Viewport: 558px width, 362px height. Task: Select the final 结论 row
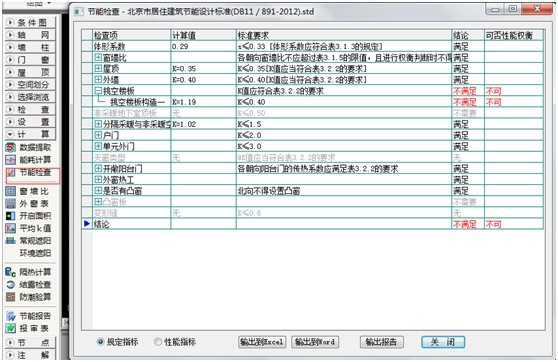click(312, 224)
